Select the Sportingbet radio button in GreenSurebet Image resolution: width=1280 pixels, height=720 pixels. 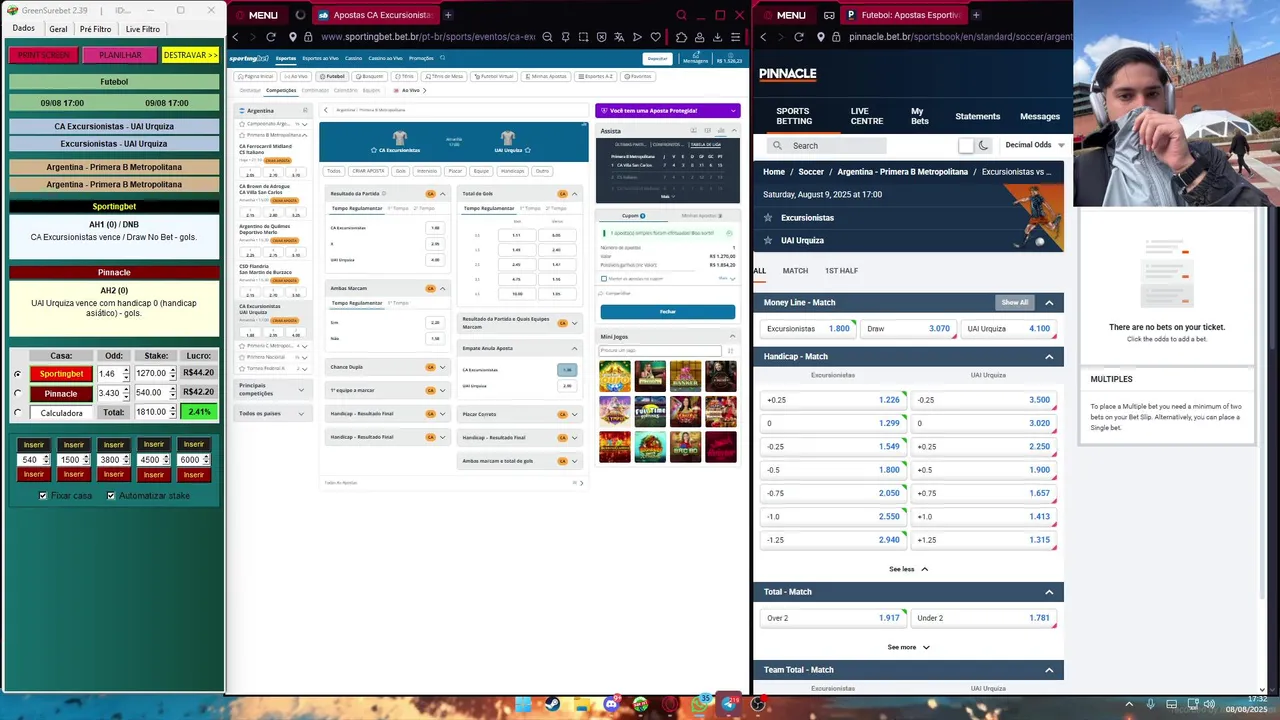click(x=17, y=374)
